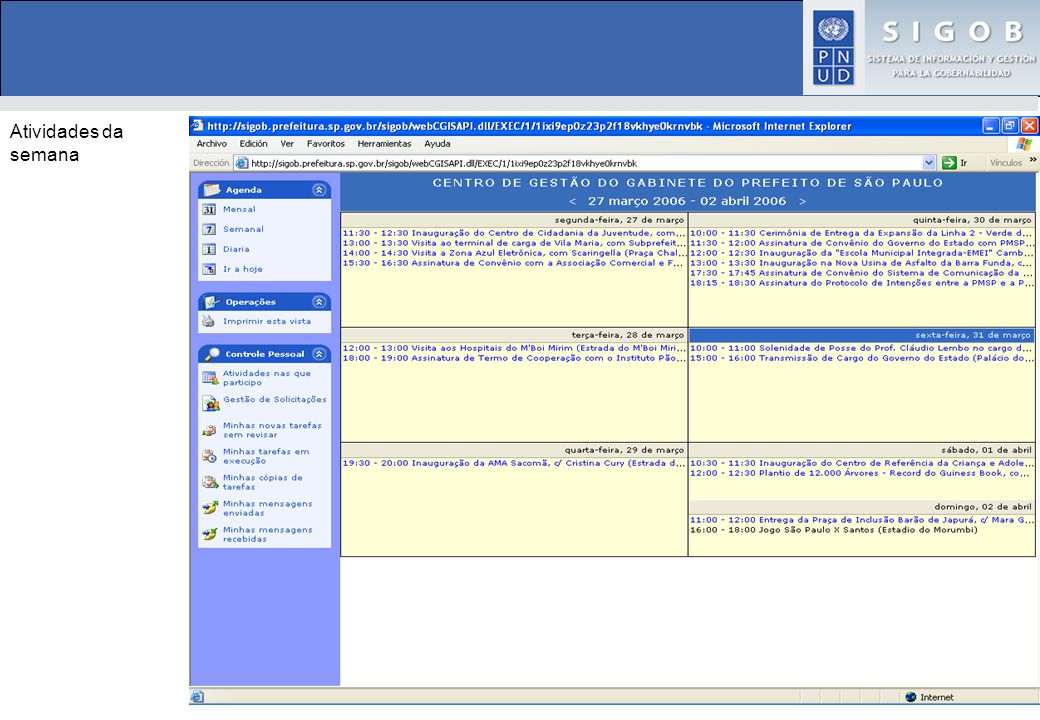
Task: Go to the previous week arrow
Action: 572,202
